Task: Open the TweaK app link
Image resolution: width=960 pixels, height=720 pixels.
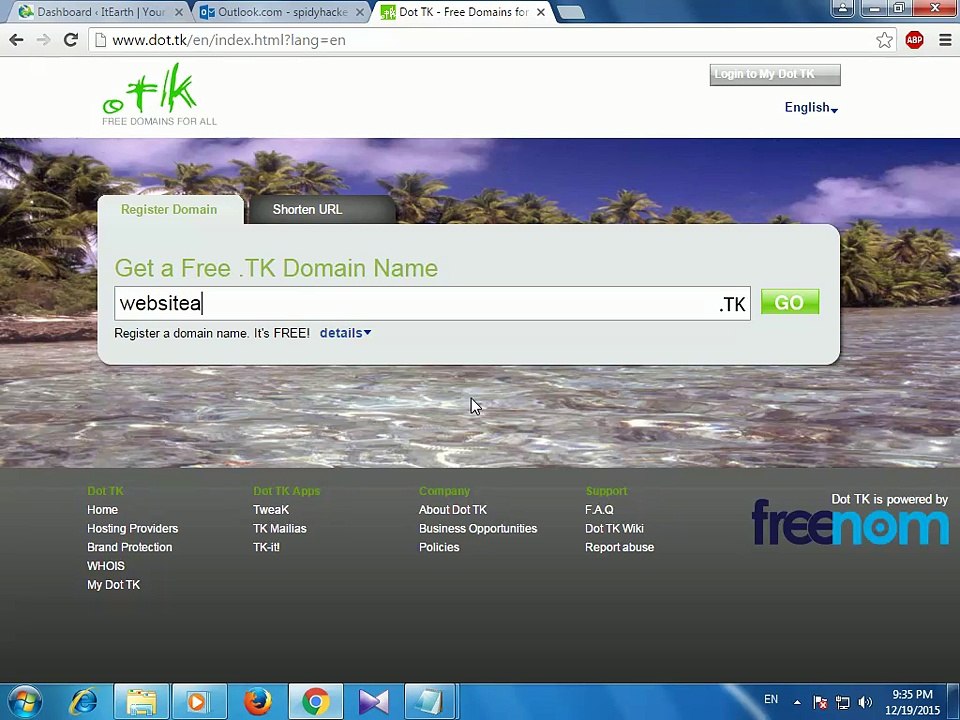Action: pyautogui.click(x=271, y=510)
